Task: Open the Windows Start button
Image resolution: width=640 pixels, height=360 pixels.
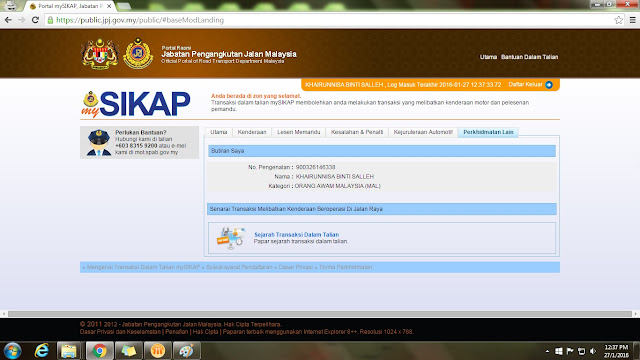Action: click(13, 351)
